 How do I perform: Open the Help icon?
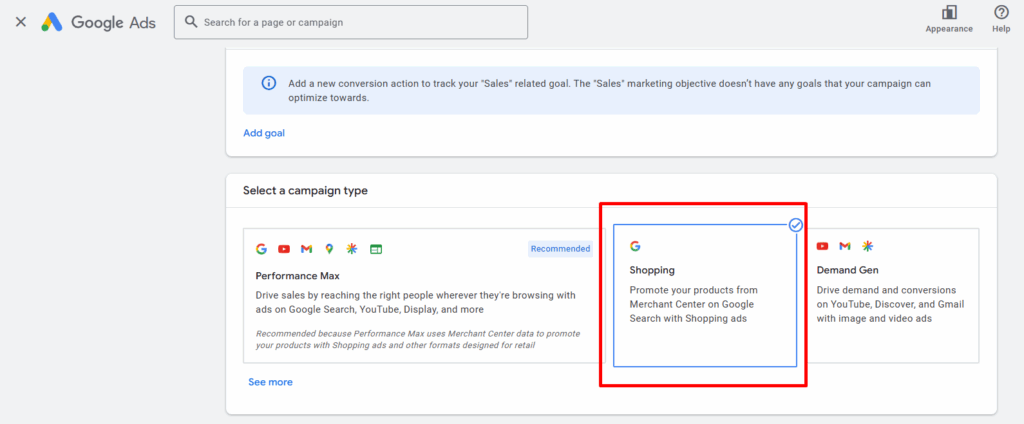click(x=1001, y=12)
